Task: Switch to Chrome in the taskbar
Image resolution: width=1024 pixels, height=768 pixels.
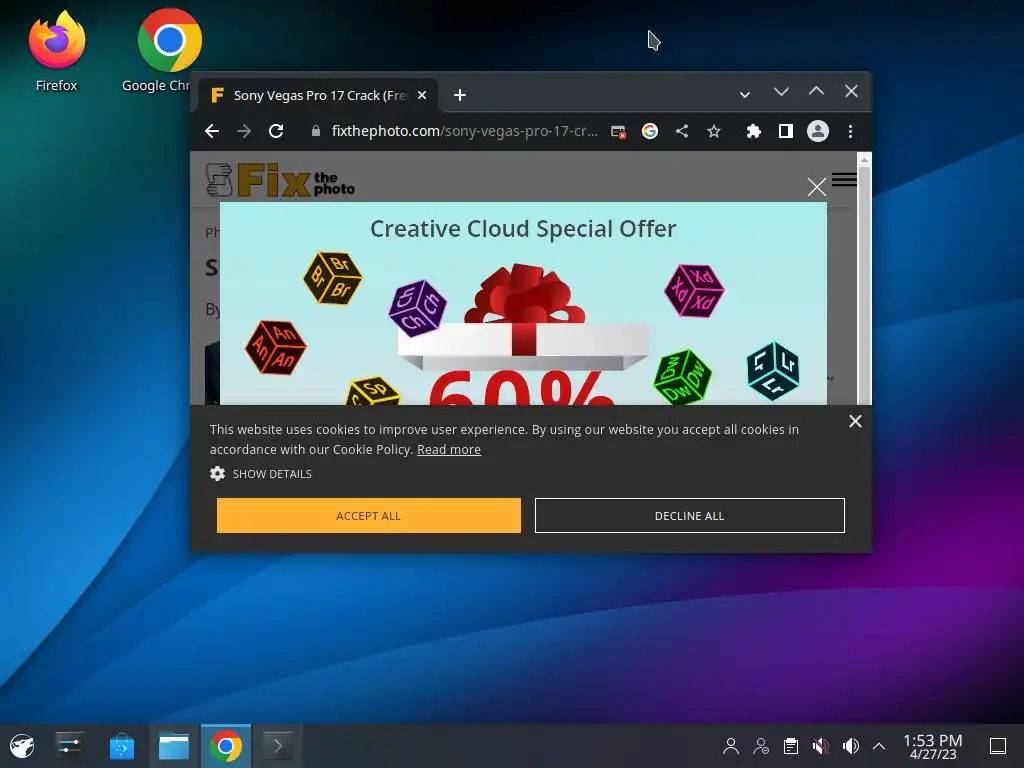Action: click(226, 746)
